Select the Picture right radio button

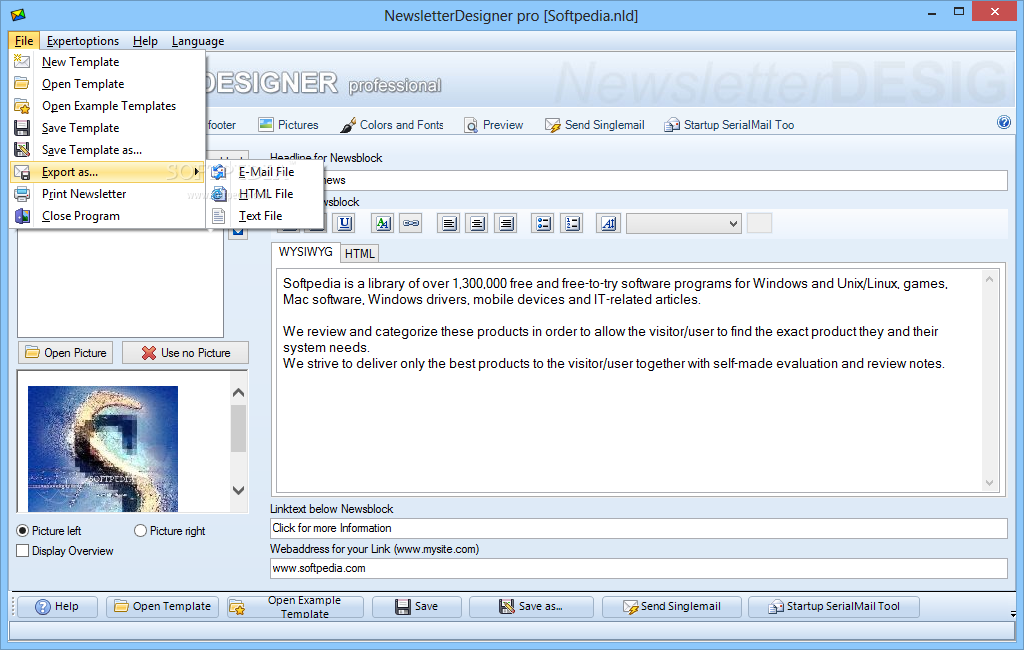click(x=140, y=530)
